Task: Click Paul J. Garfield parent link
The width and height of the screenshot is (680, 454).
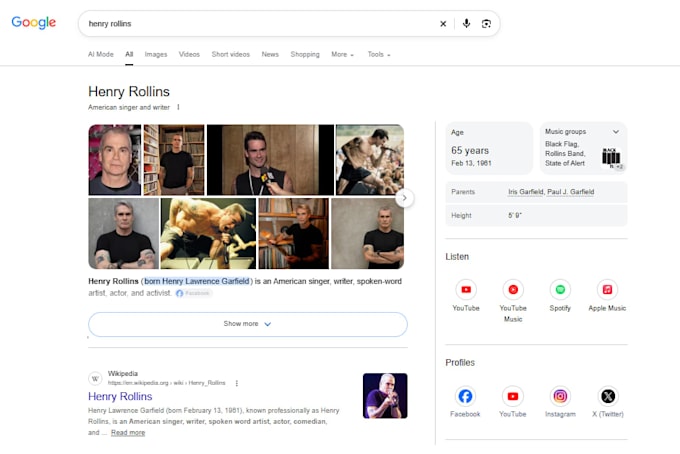Action: coord(571,192)
